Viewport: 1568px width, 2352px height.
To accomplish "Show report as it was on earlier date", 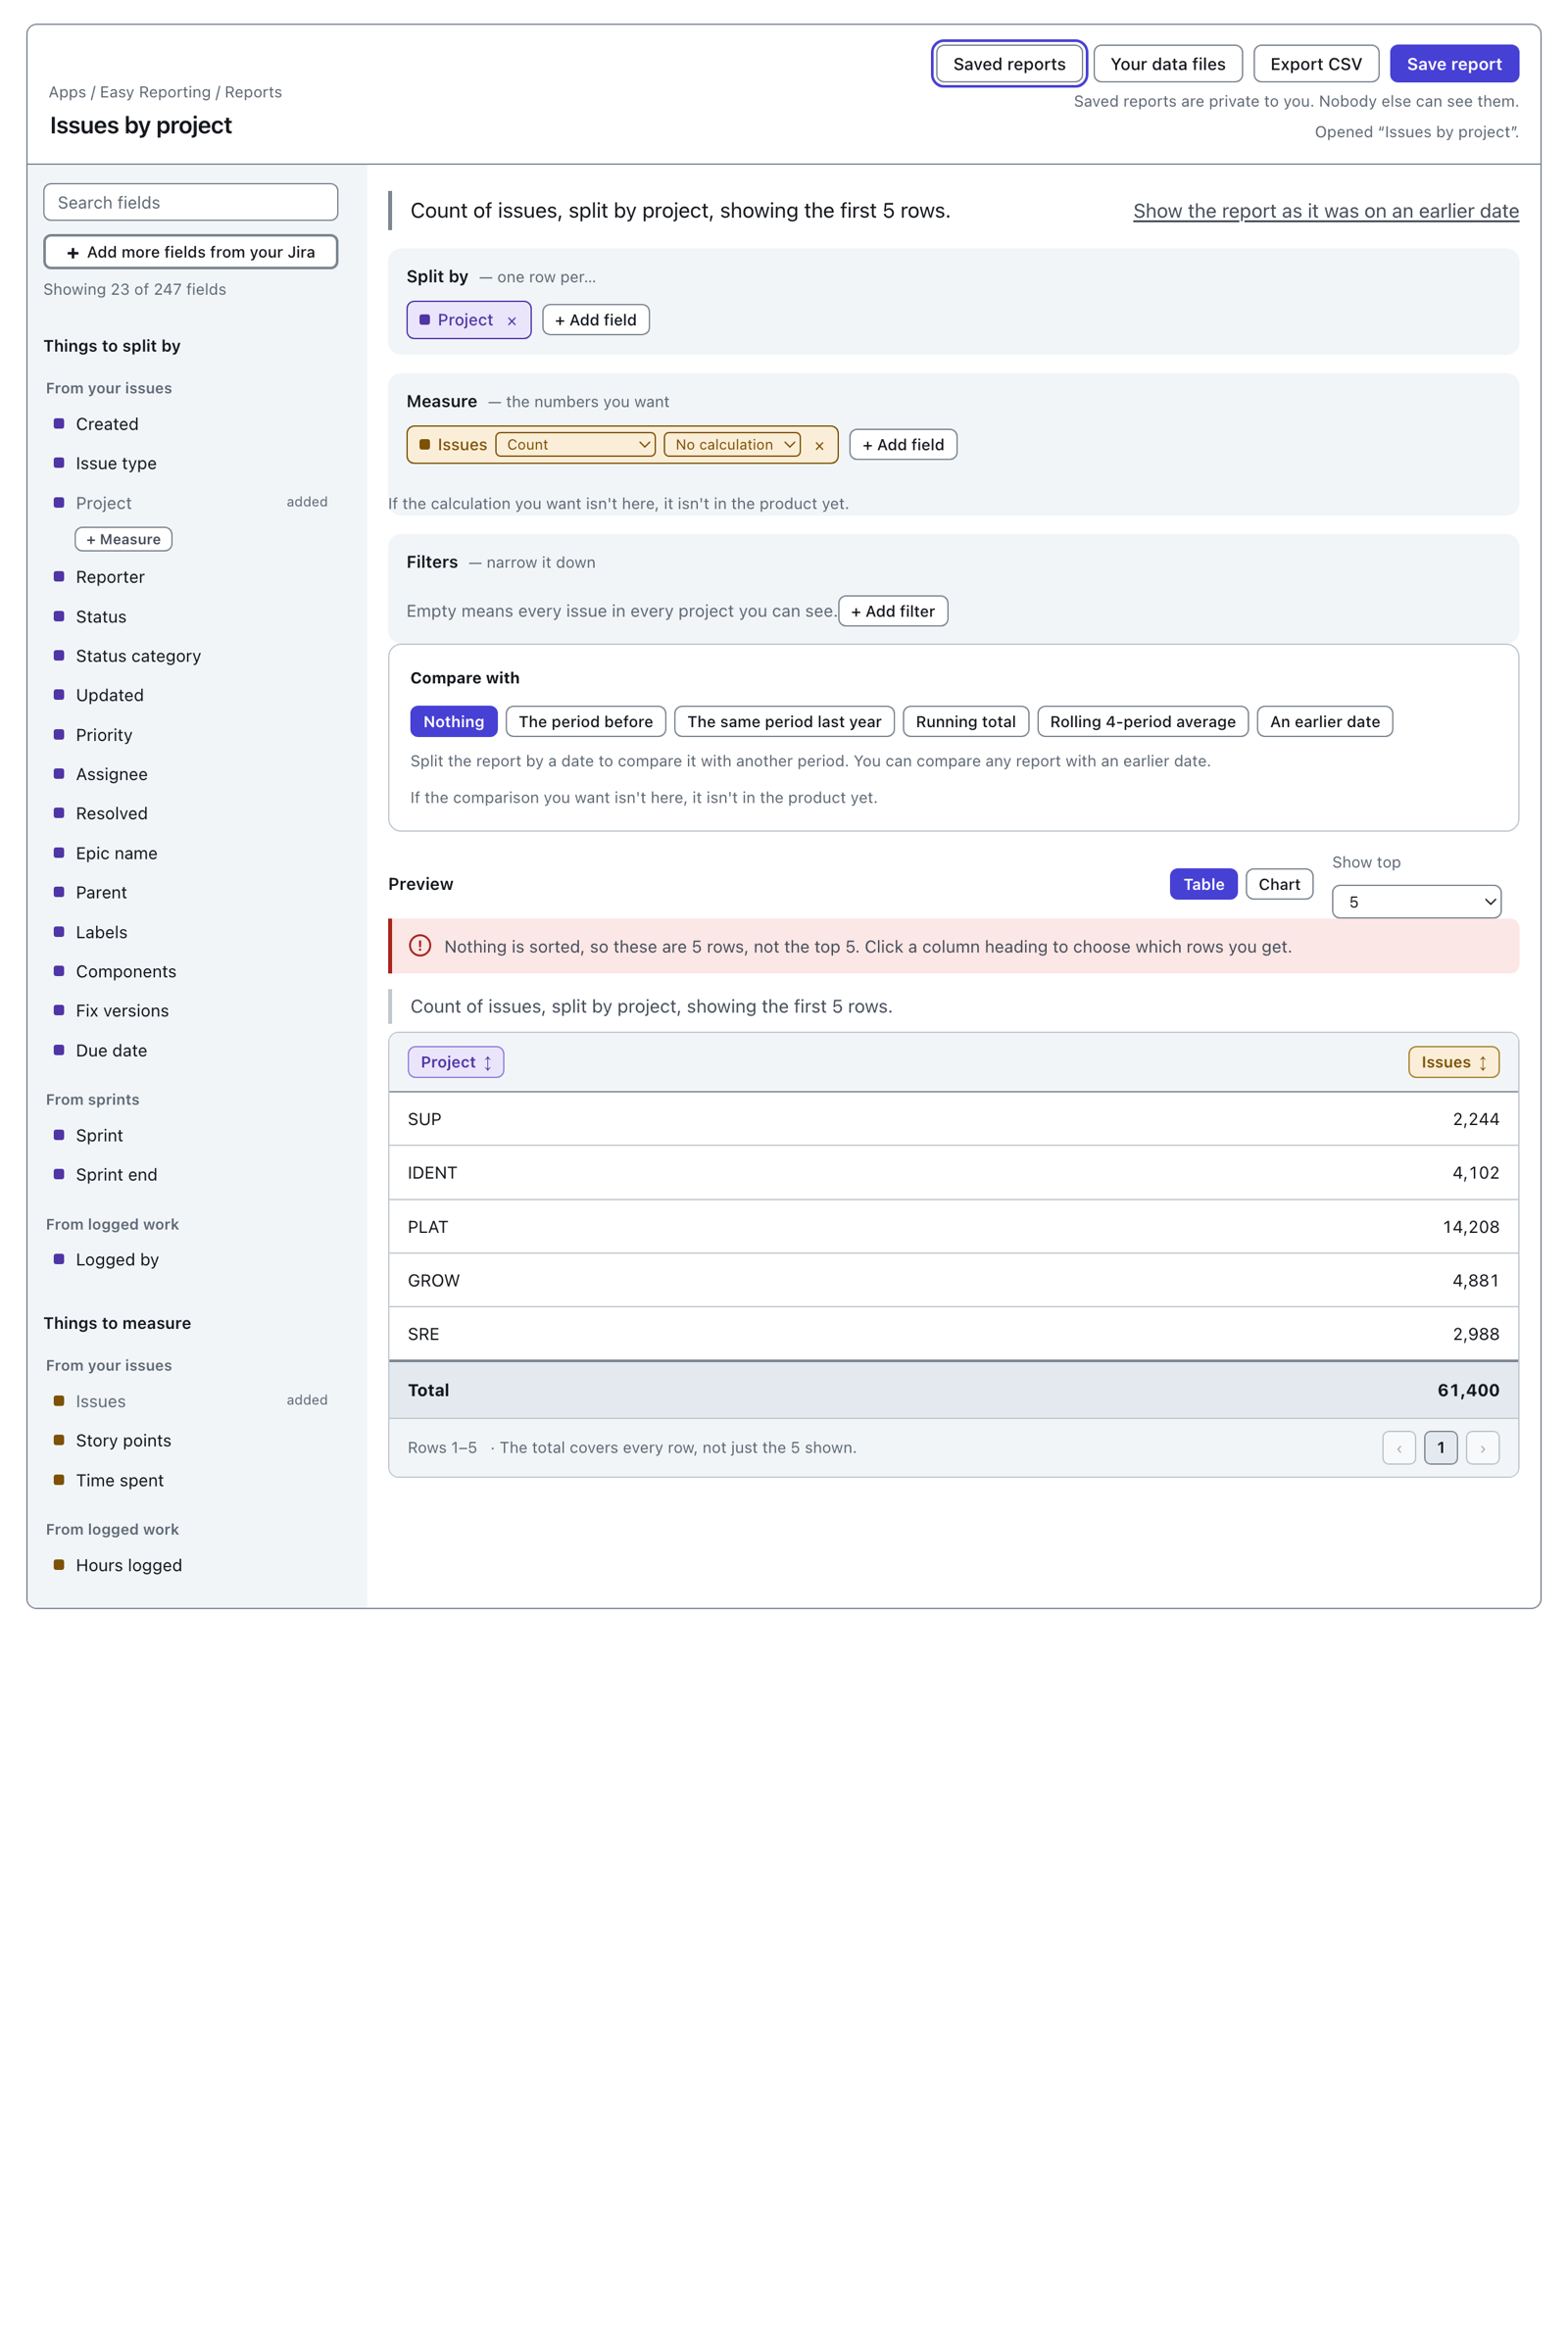I will pos(1325,211).
